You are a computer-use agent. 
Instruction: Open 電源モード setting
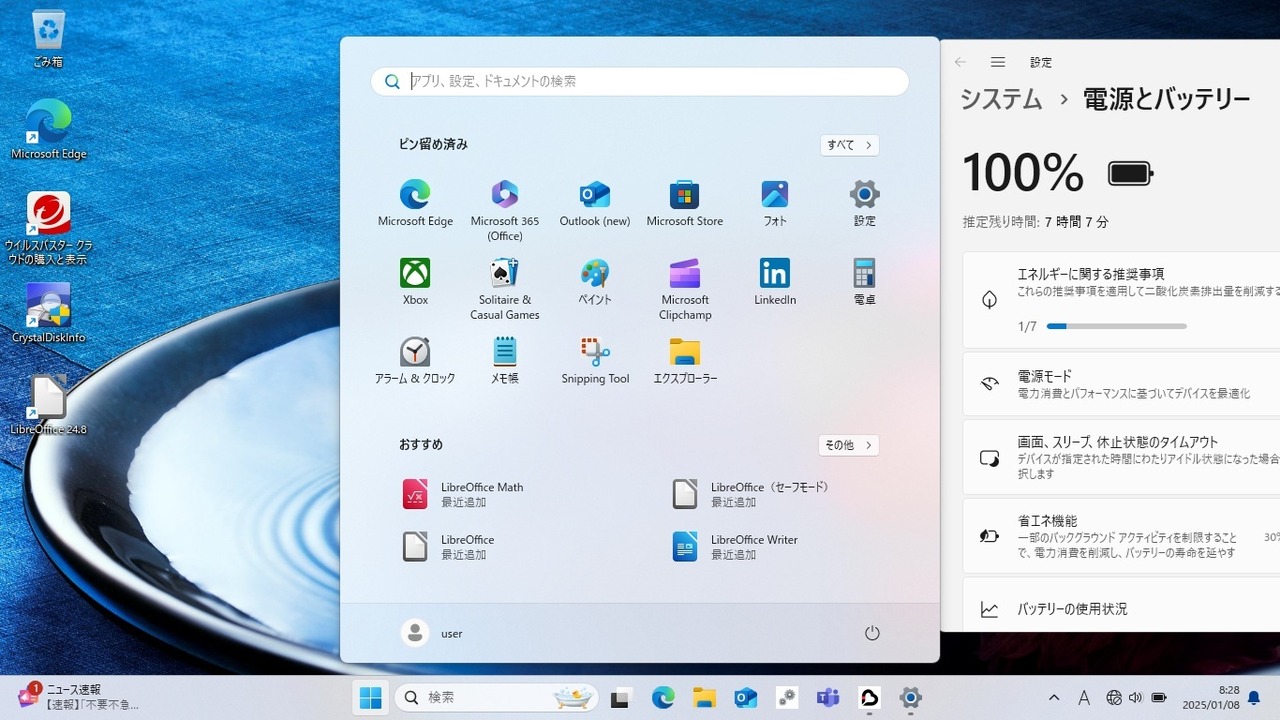[x=1121, y=384]
